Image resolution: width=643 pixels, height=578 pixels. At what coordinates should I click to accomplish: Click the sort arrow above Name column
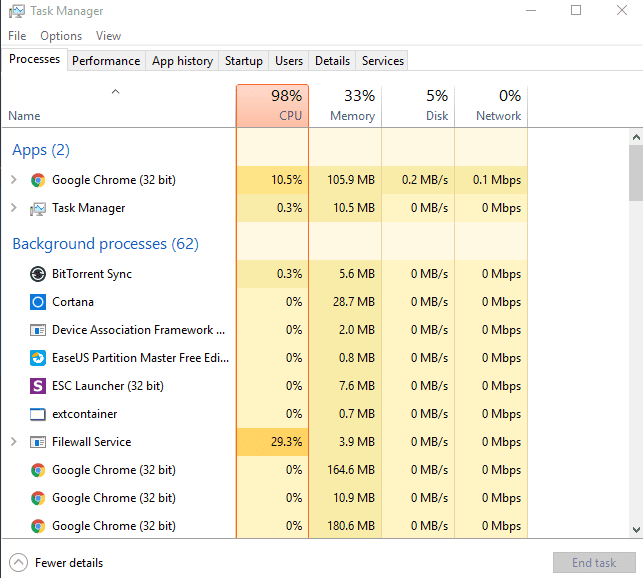[116, 92]
